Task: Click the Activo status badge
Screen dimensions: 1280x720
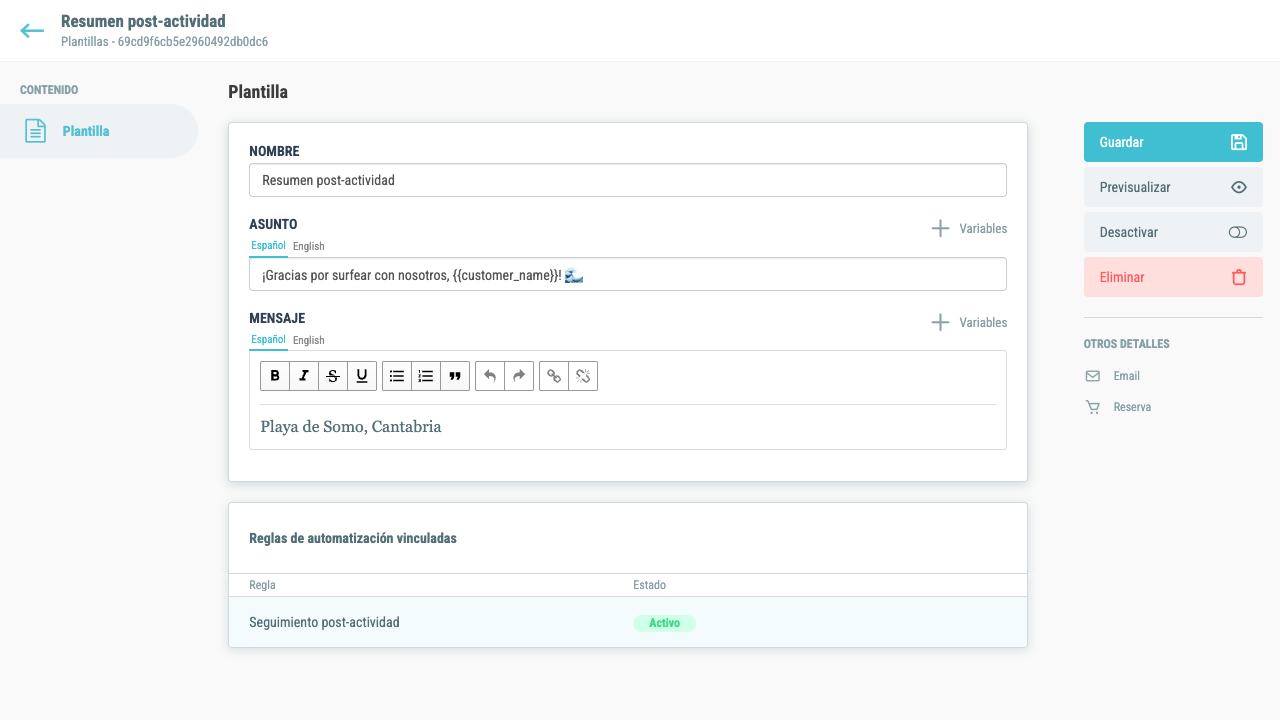Action: point(664,623)
